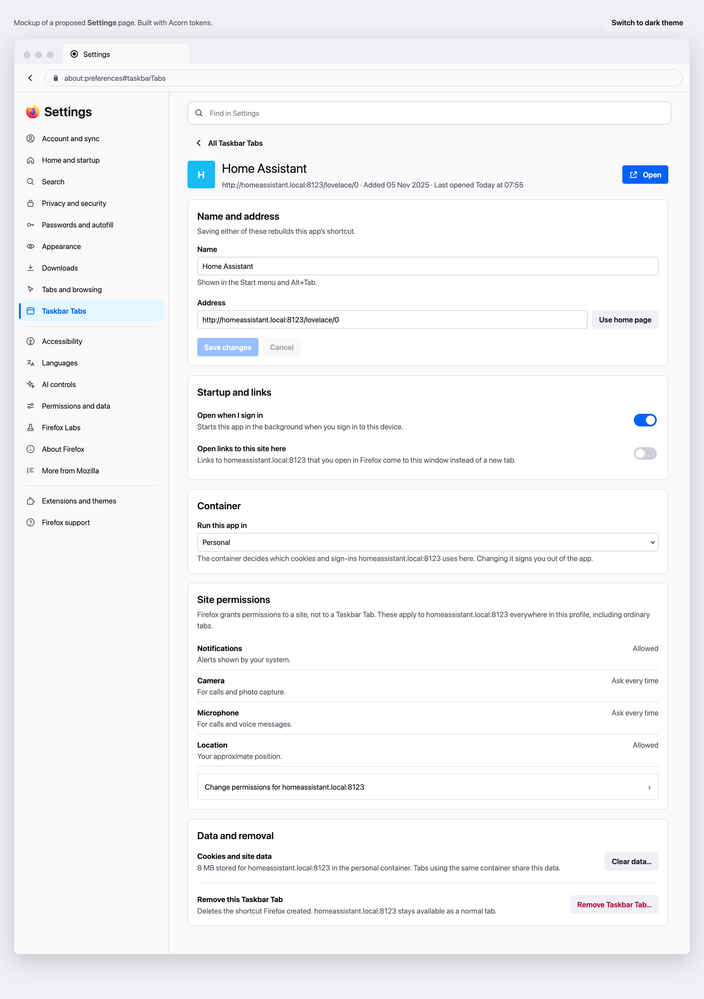Image resolution: width=704 pixels, height=999 pixels.
Task: Click the Save changes button
Action: pyautogui.click(x=227, y=347)
